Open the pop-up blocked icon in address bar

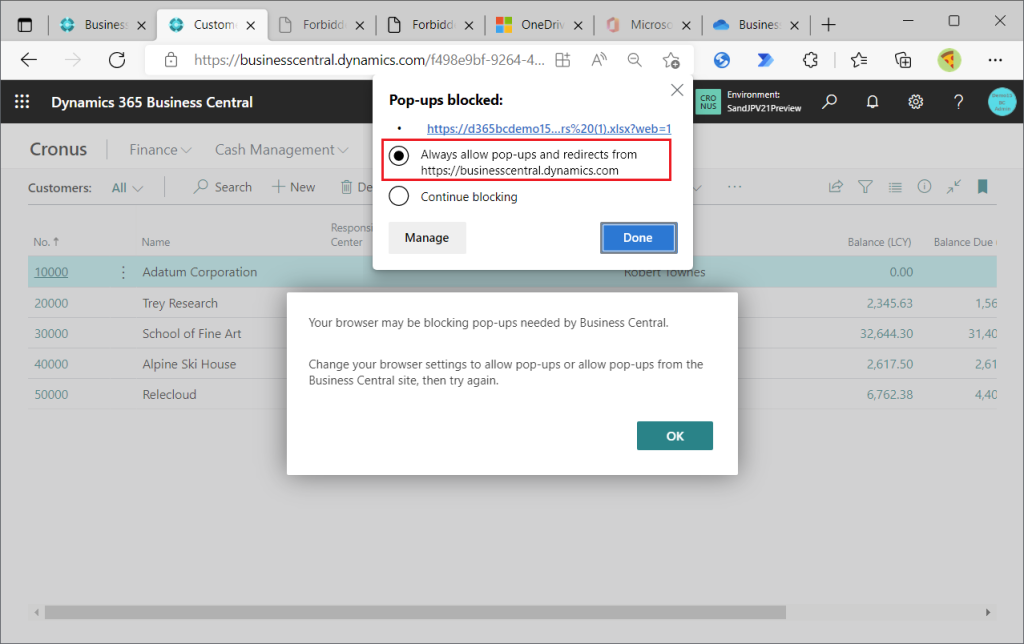[562, 60]
